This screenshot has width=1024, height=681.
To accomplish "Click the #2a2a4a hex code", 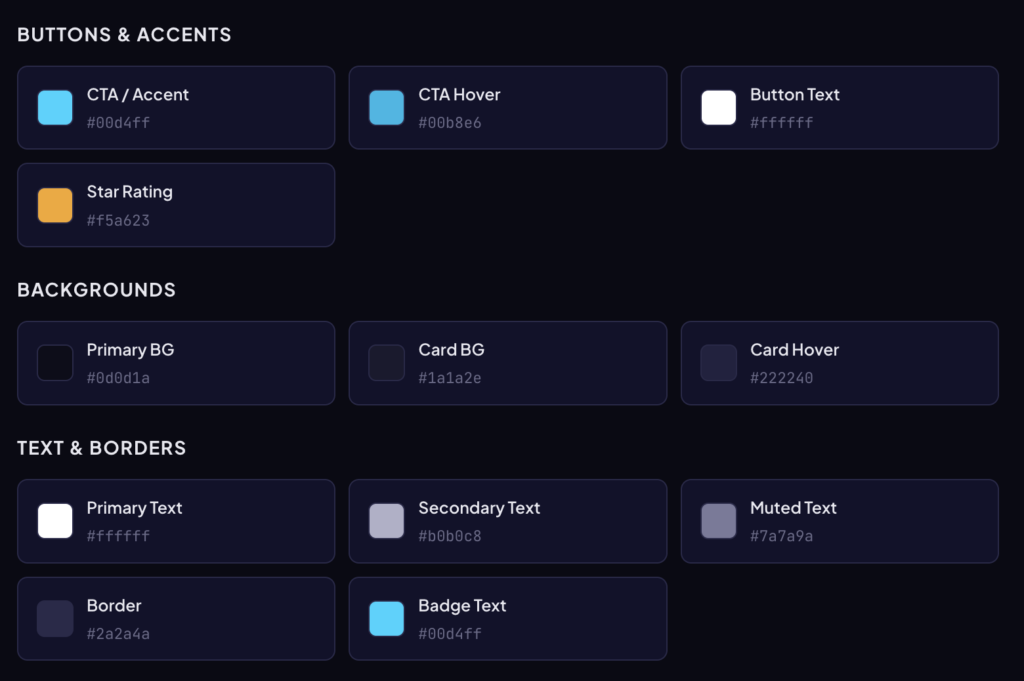I will [x=118, y=633].
